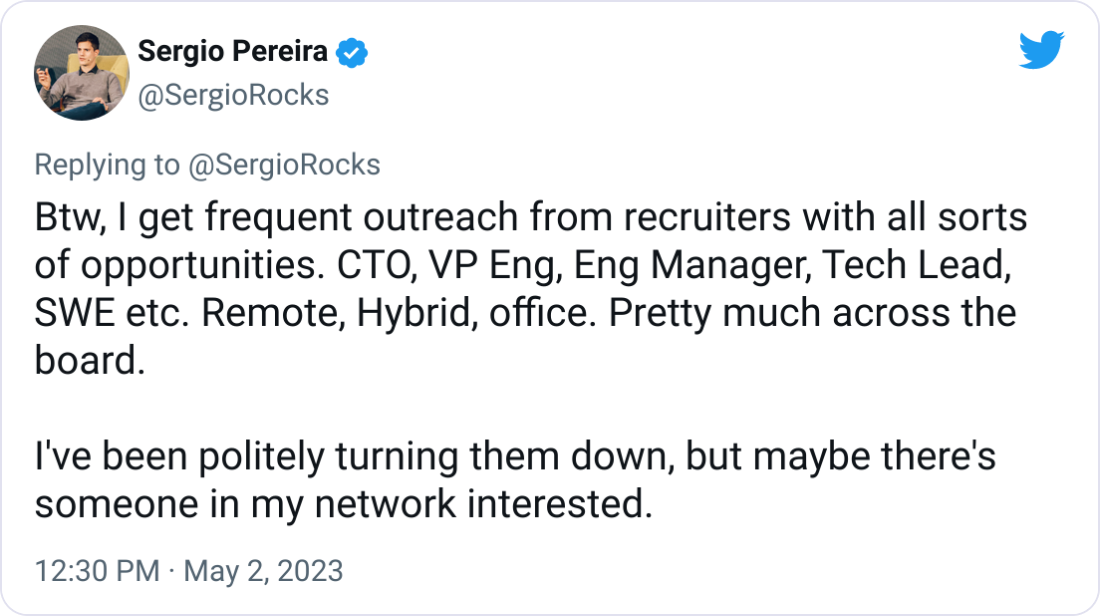The height and width of the screenshot is (616, 1100).
Task: Open Sergio Pereira's profile picture
Action: click(x=80, y=72)
